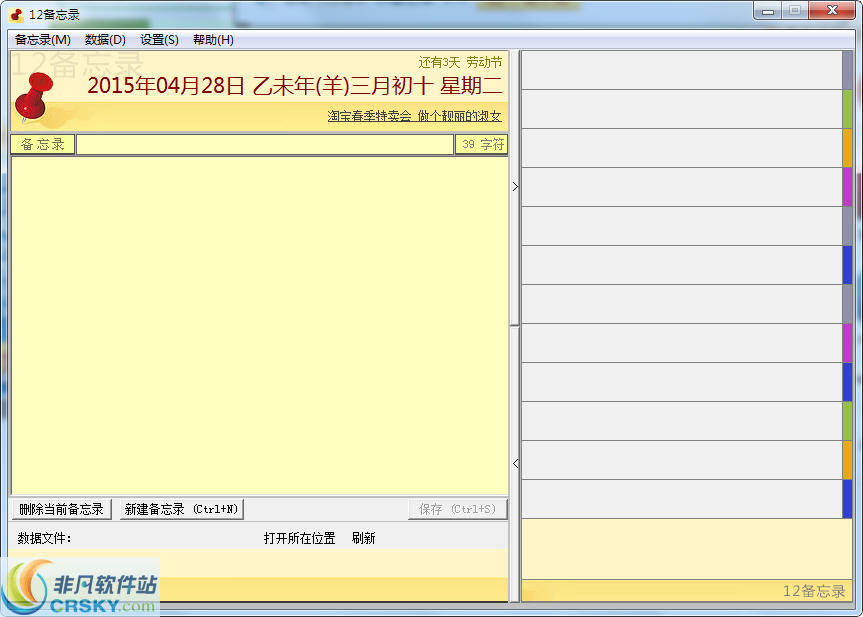This screenshot has height=617, width=863.
Task: Collapse the panel using the left arrow divider
Action: click(x=514, y=462)
